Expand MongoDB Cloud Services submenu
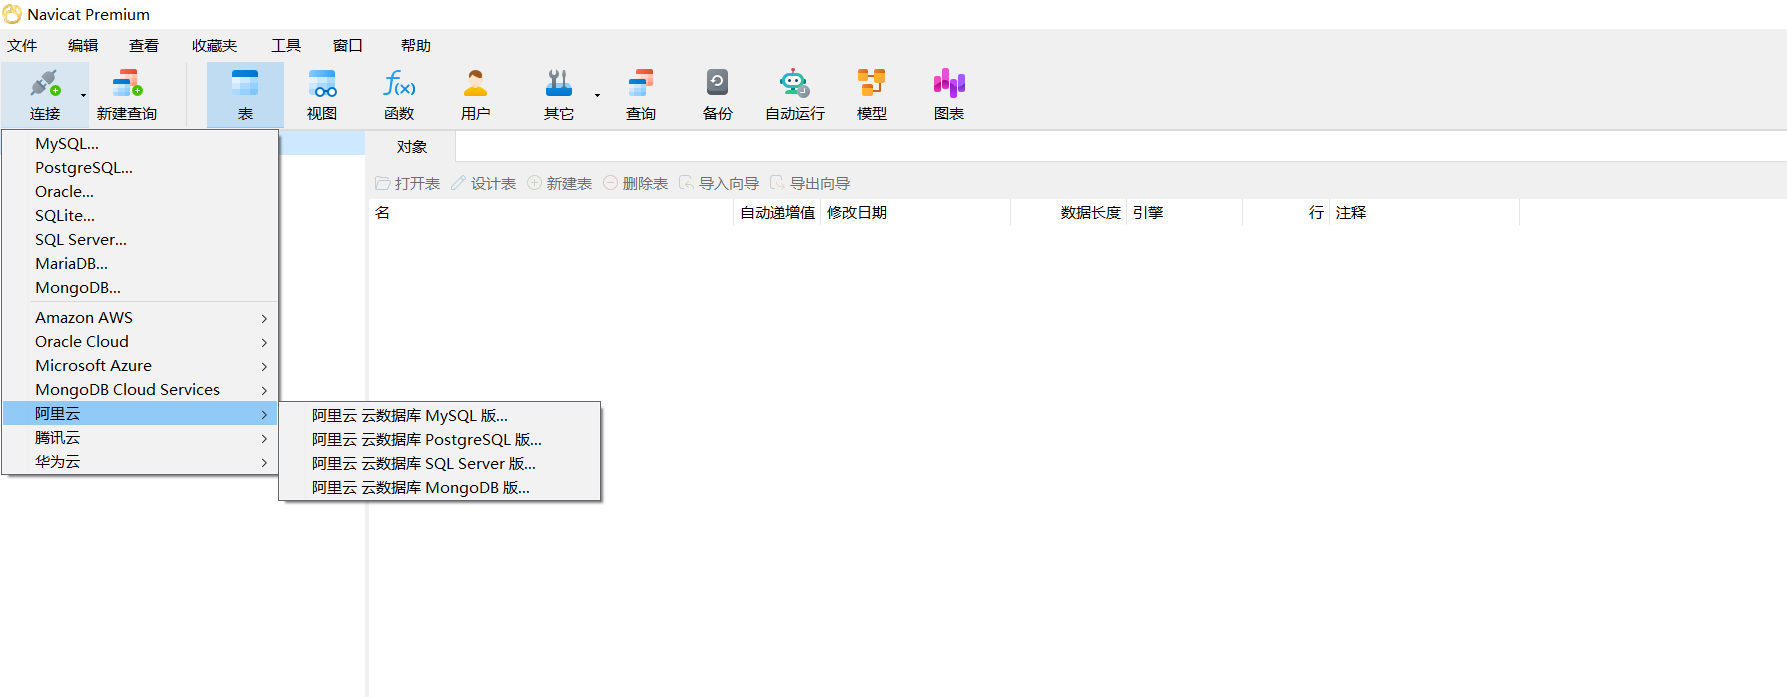Screen dimensions: 1787x697 point(141,390)
